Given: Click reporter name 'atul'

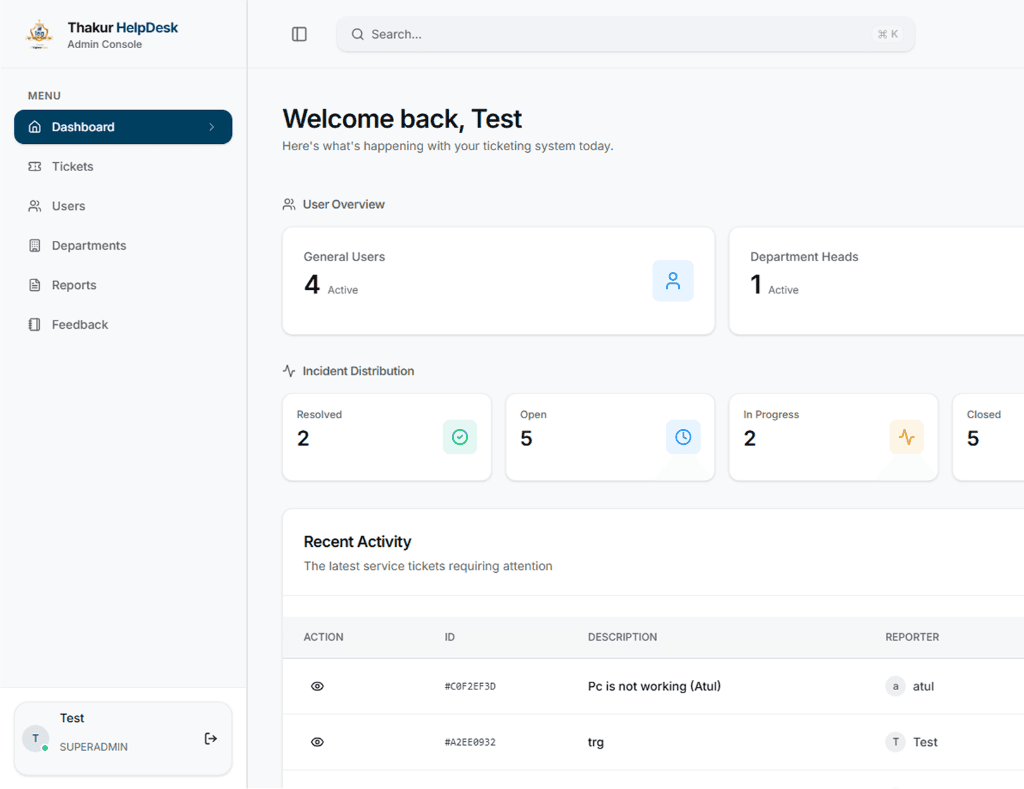Looking at the screenshot, I should (923, 686).
